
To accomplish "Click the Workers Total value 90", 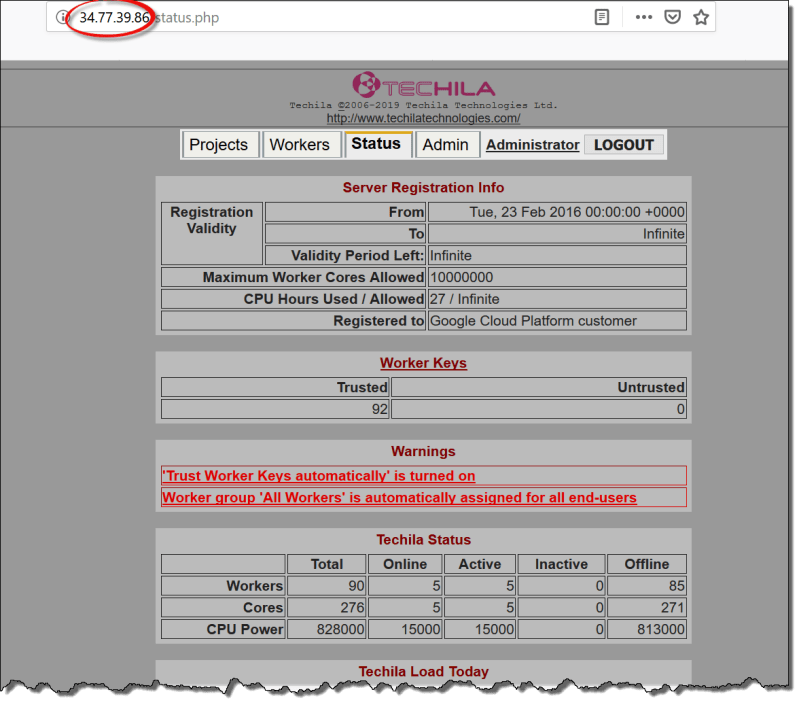I will pos(356,586).
